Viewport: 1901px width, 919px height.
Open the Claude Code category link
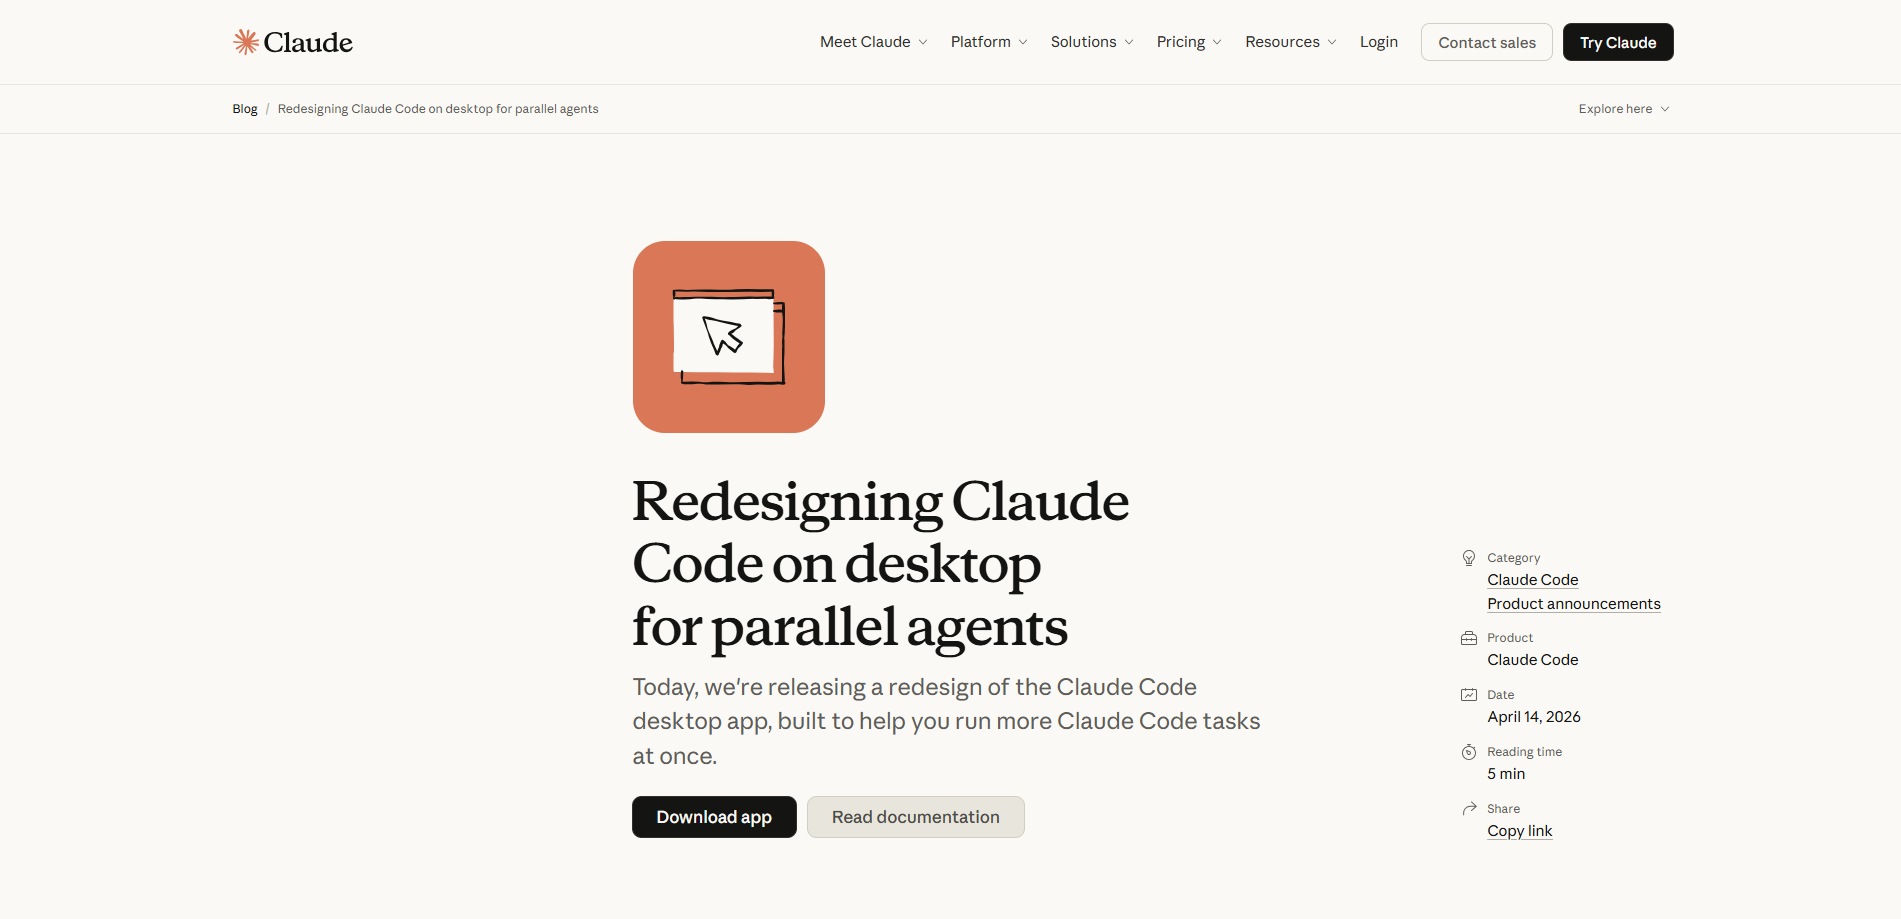1532,580
